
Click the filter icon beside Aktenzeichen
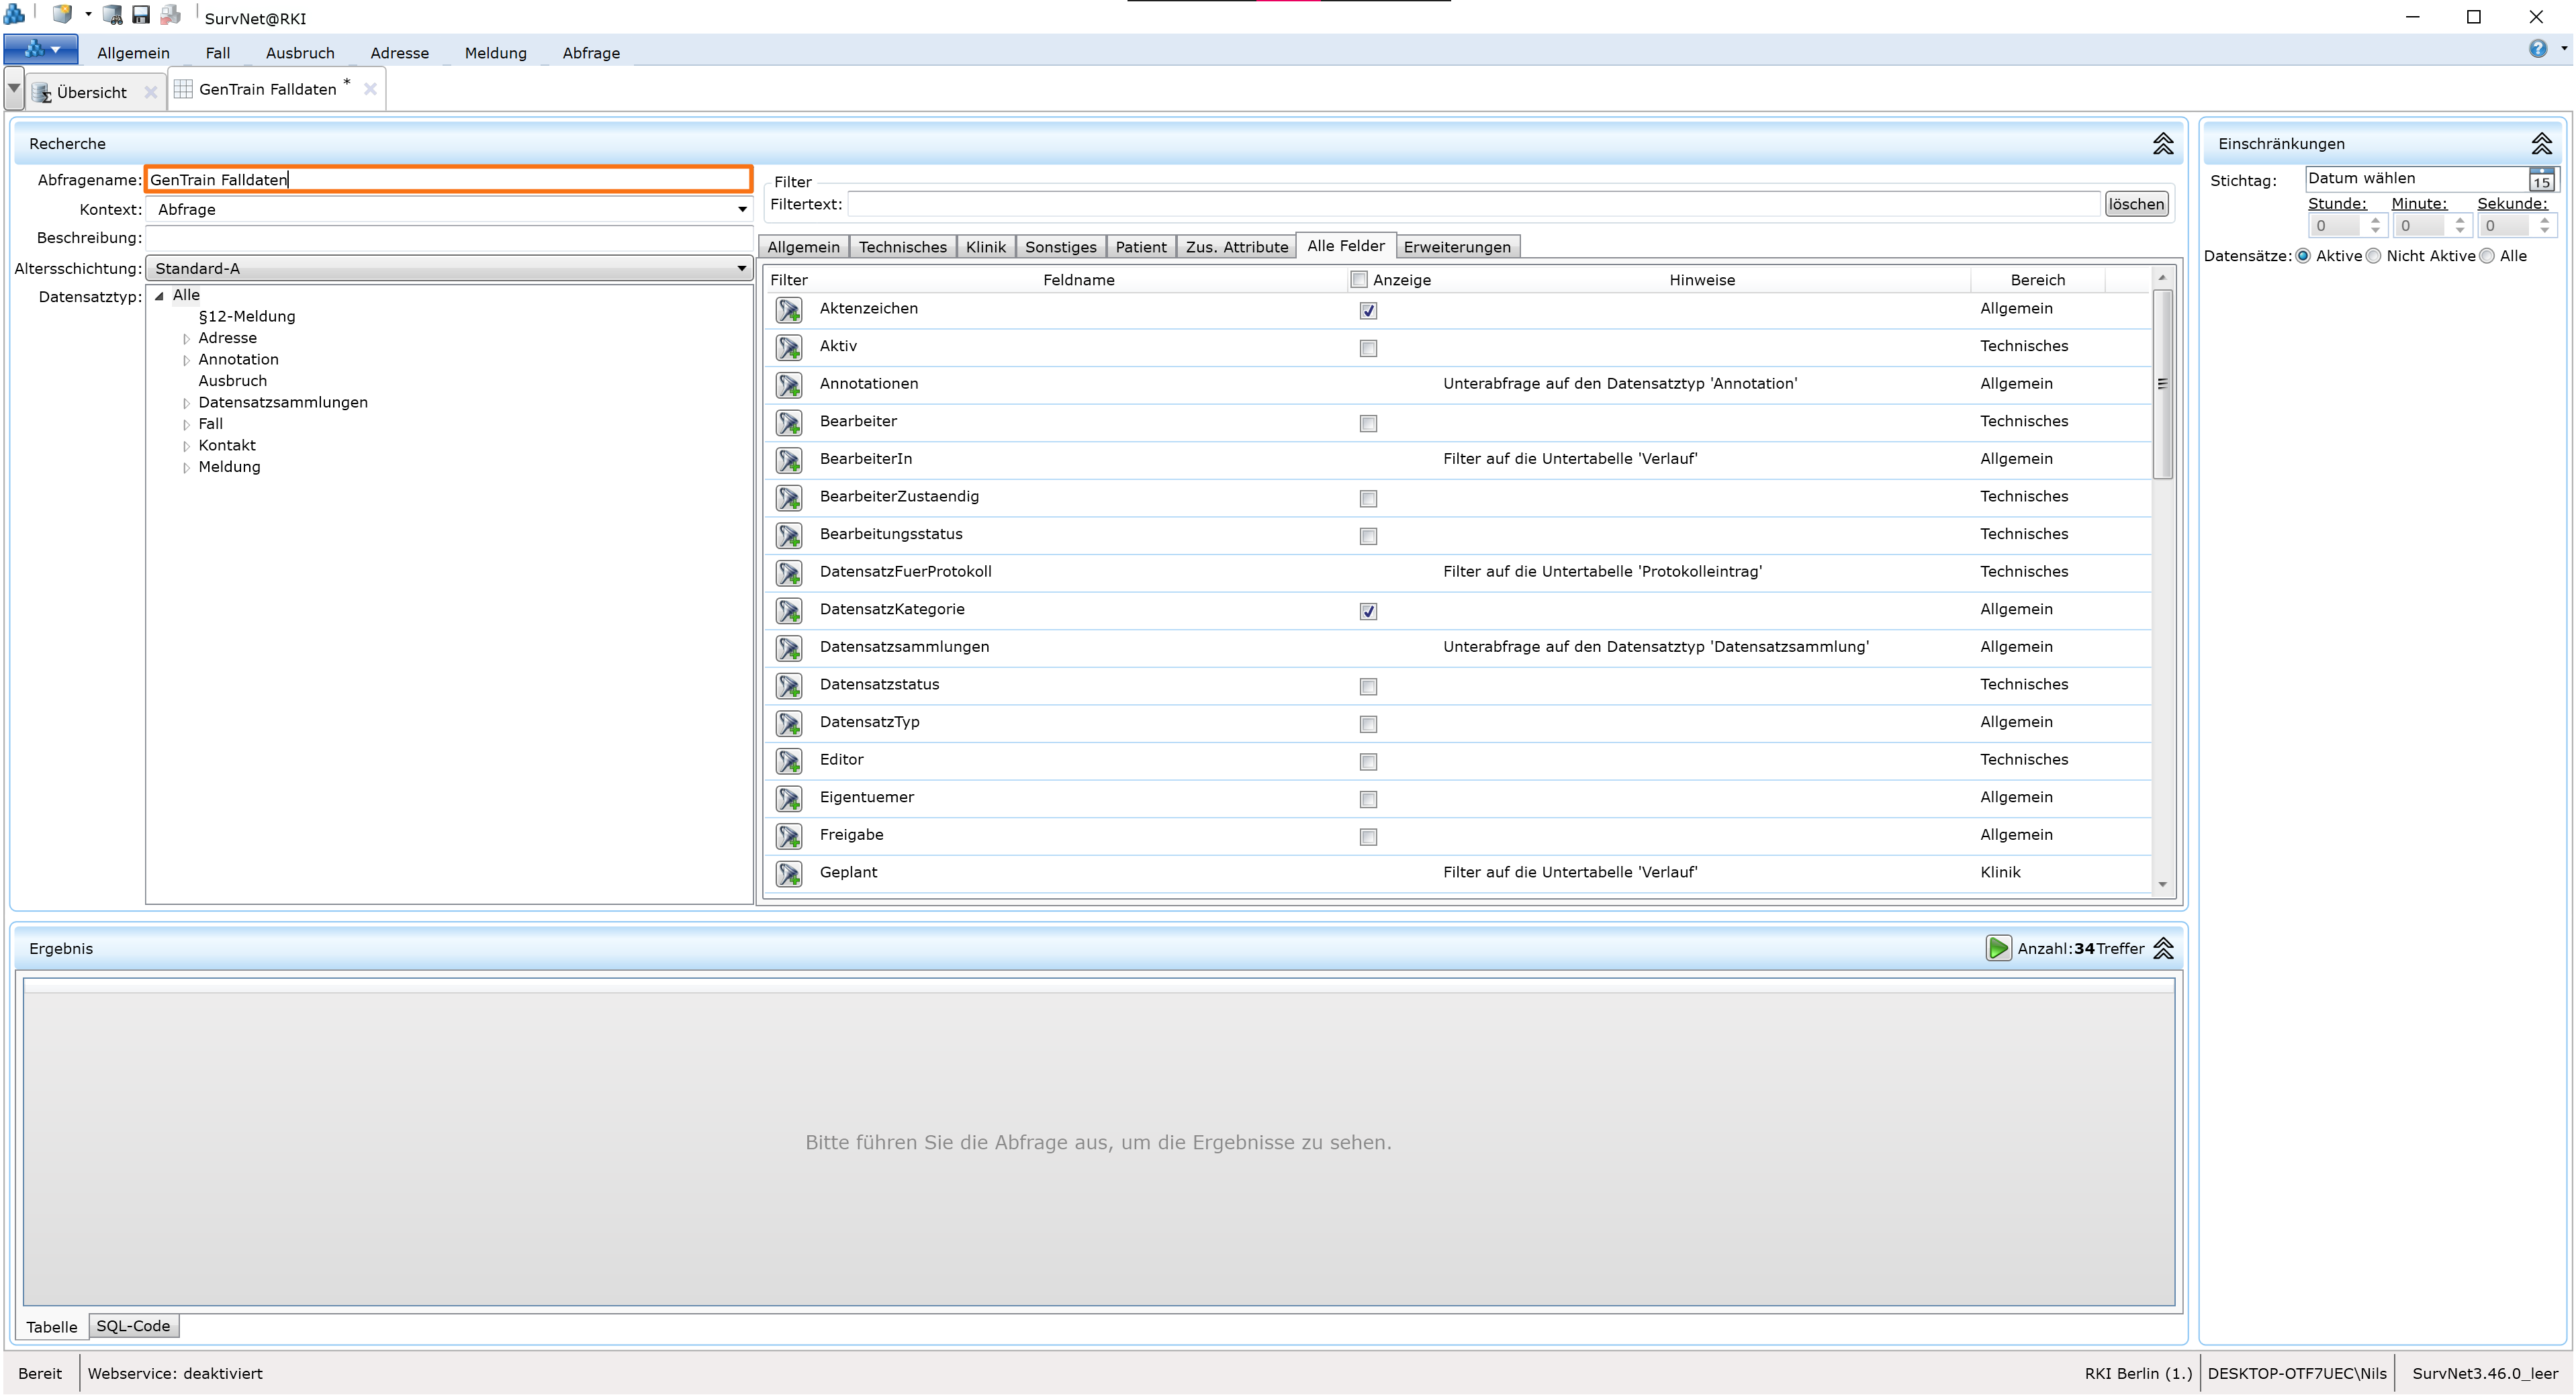(789, 310)
